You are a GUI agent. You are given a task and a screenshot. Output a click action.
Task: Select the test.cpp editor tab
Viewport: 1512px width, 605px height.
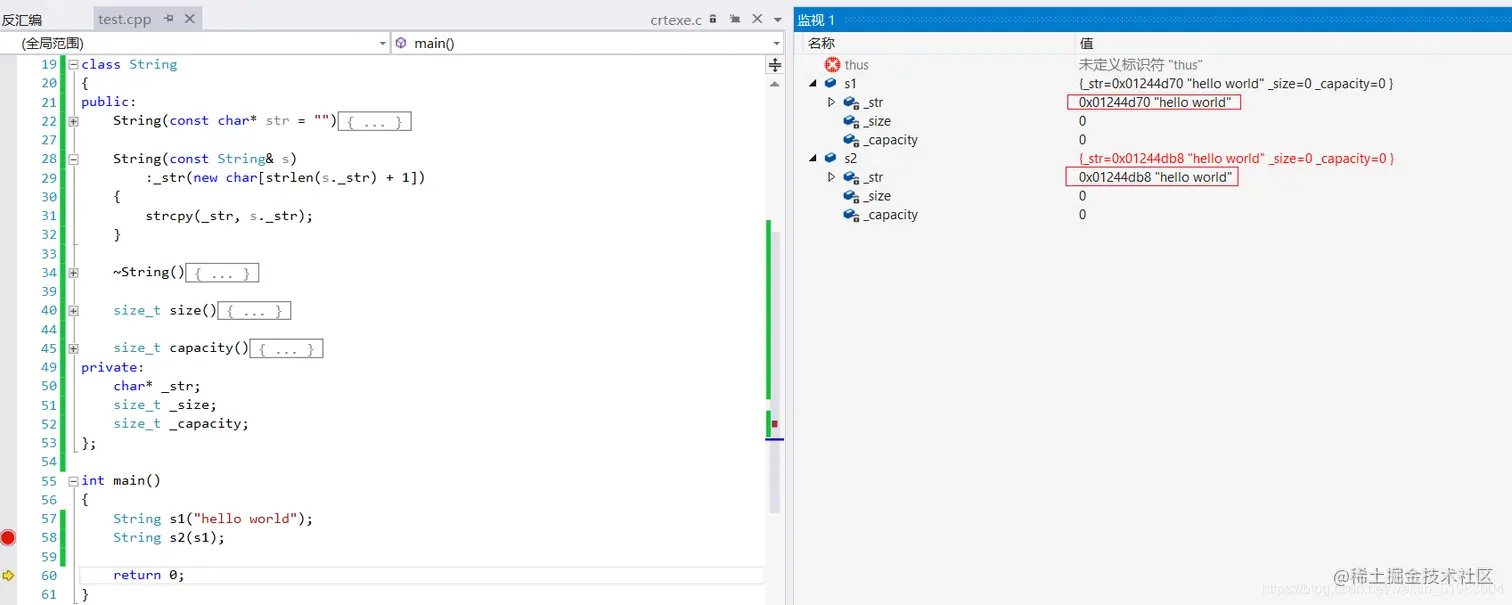pyautogui.click(x=125, y=19)
